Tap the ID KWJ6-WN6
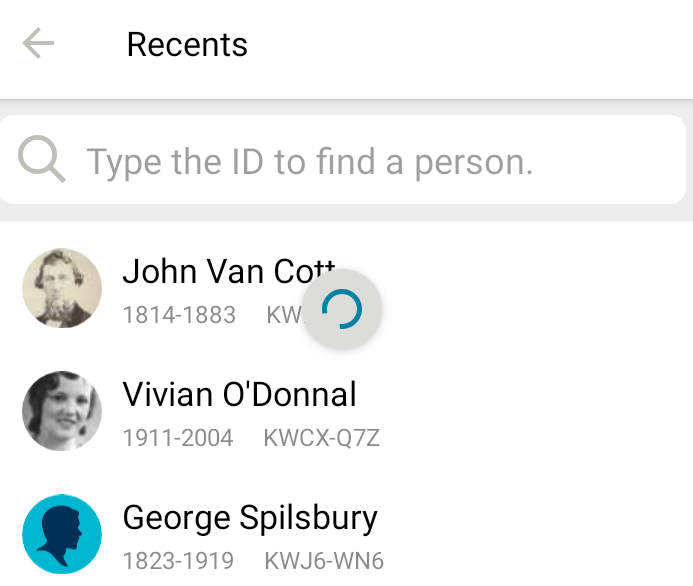The height and width of the screenshot is (586, 693). [x=324, y=561]
